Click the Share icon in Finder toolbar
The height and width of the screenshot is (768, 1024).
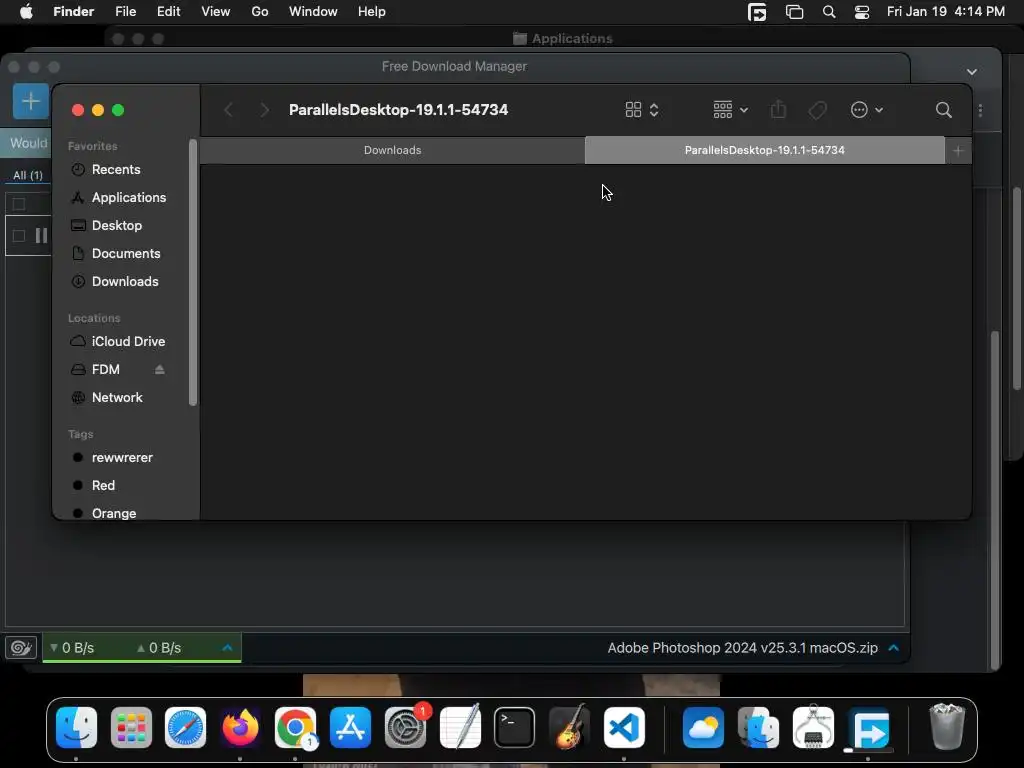[778, 110]
